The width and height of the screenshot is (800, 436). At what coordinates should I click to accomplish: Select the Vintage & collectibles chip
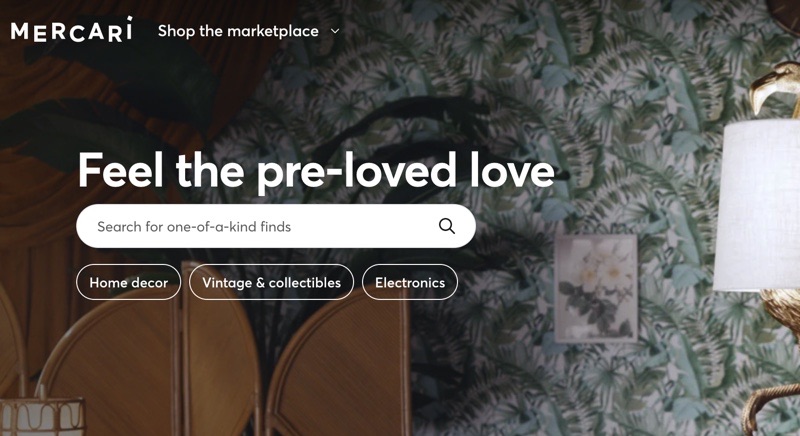271,282
